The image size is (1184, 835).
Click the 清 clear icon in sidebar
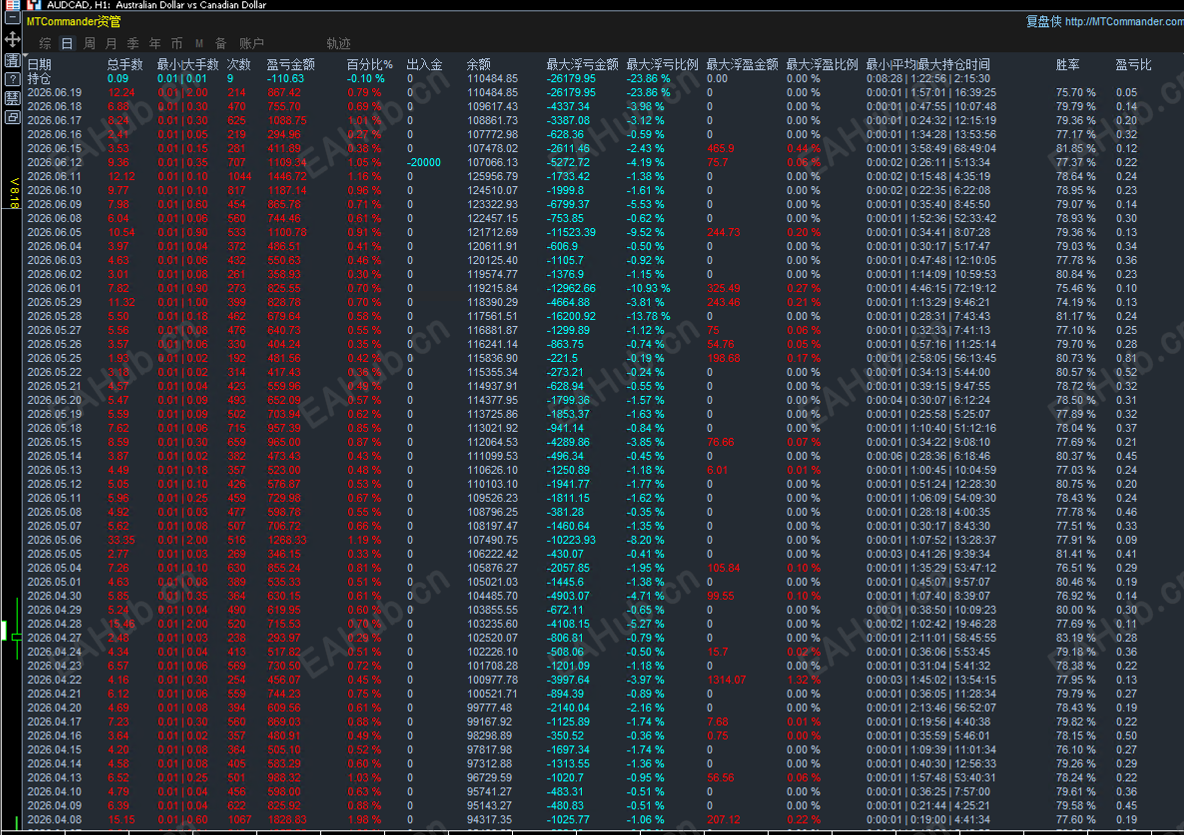[x=12, y=60]
